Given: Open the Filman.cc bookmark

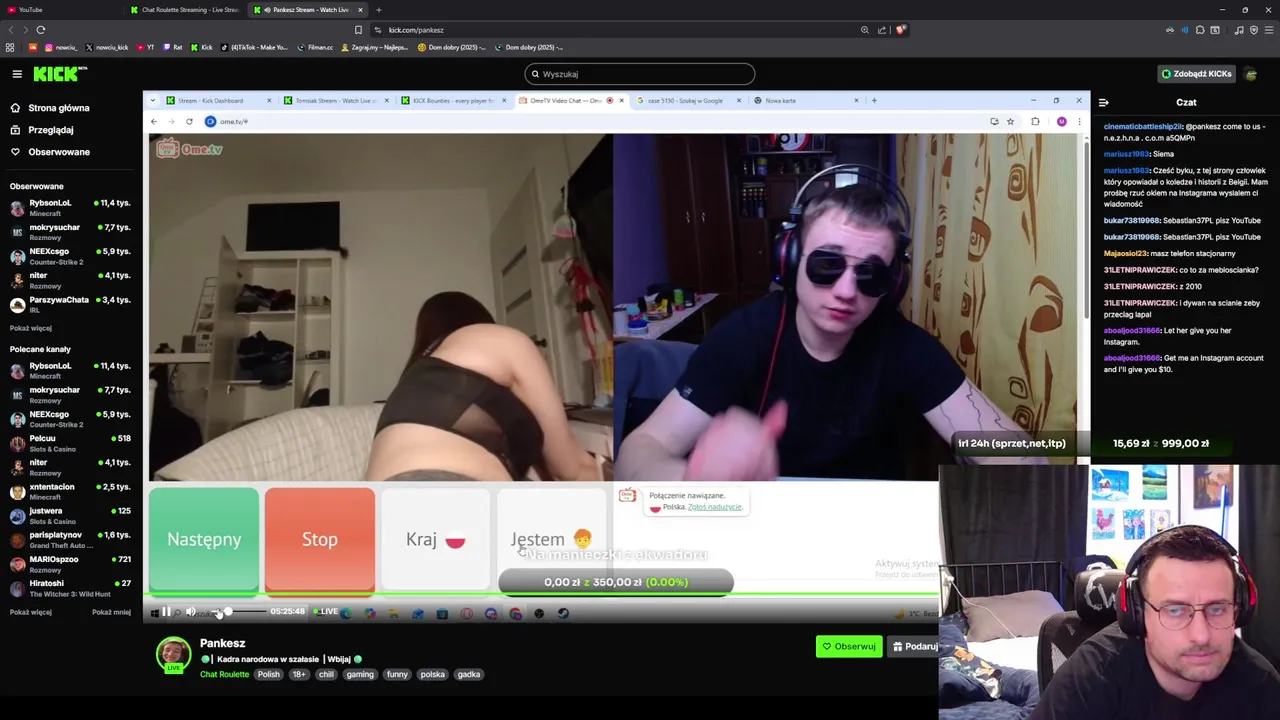Looking at the screenshot, I should pos(315,47).
